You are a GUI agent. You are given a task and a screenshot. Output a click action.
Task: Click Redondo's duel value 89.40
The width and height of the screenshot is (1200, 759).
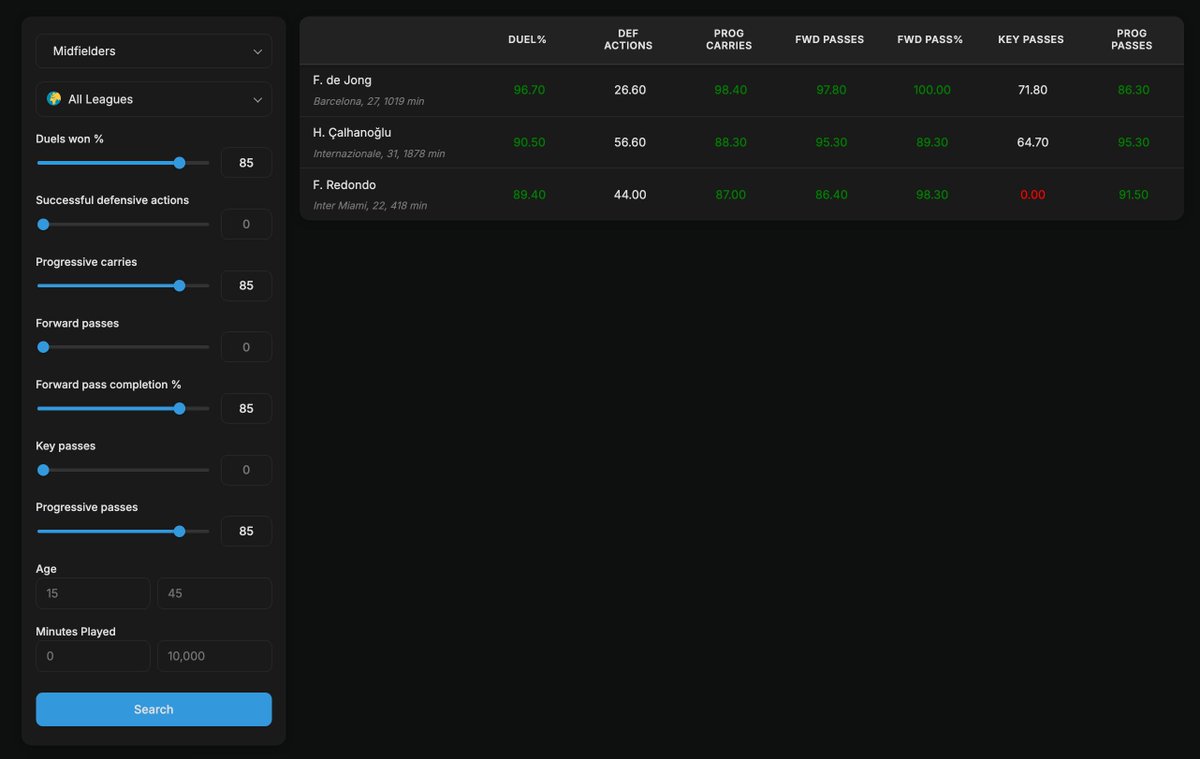click(x=529, y=195)
